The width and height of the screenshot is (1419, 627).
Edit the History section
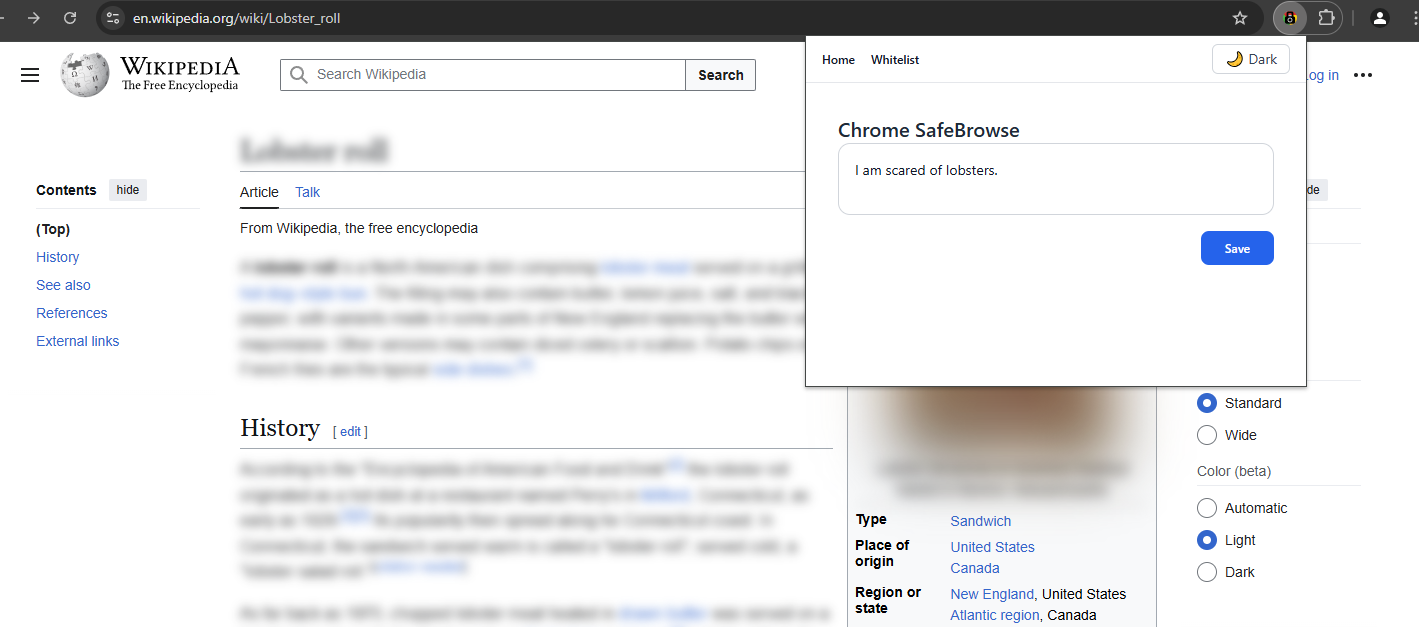(350, 432)
